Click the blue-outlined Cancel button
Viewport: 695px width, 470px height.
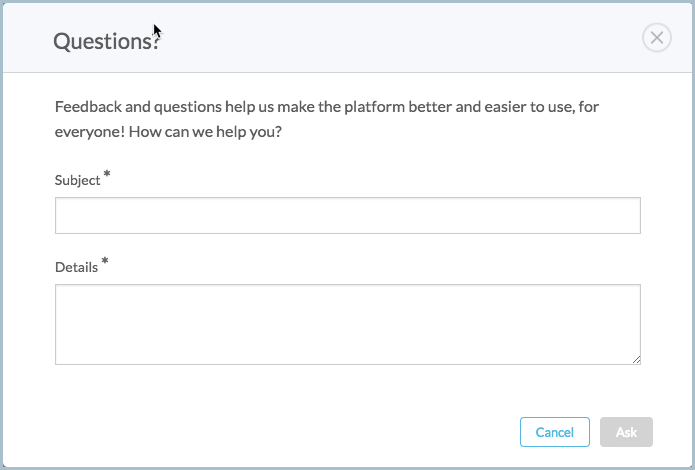554,432
